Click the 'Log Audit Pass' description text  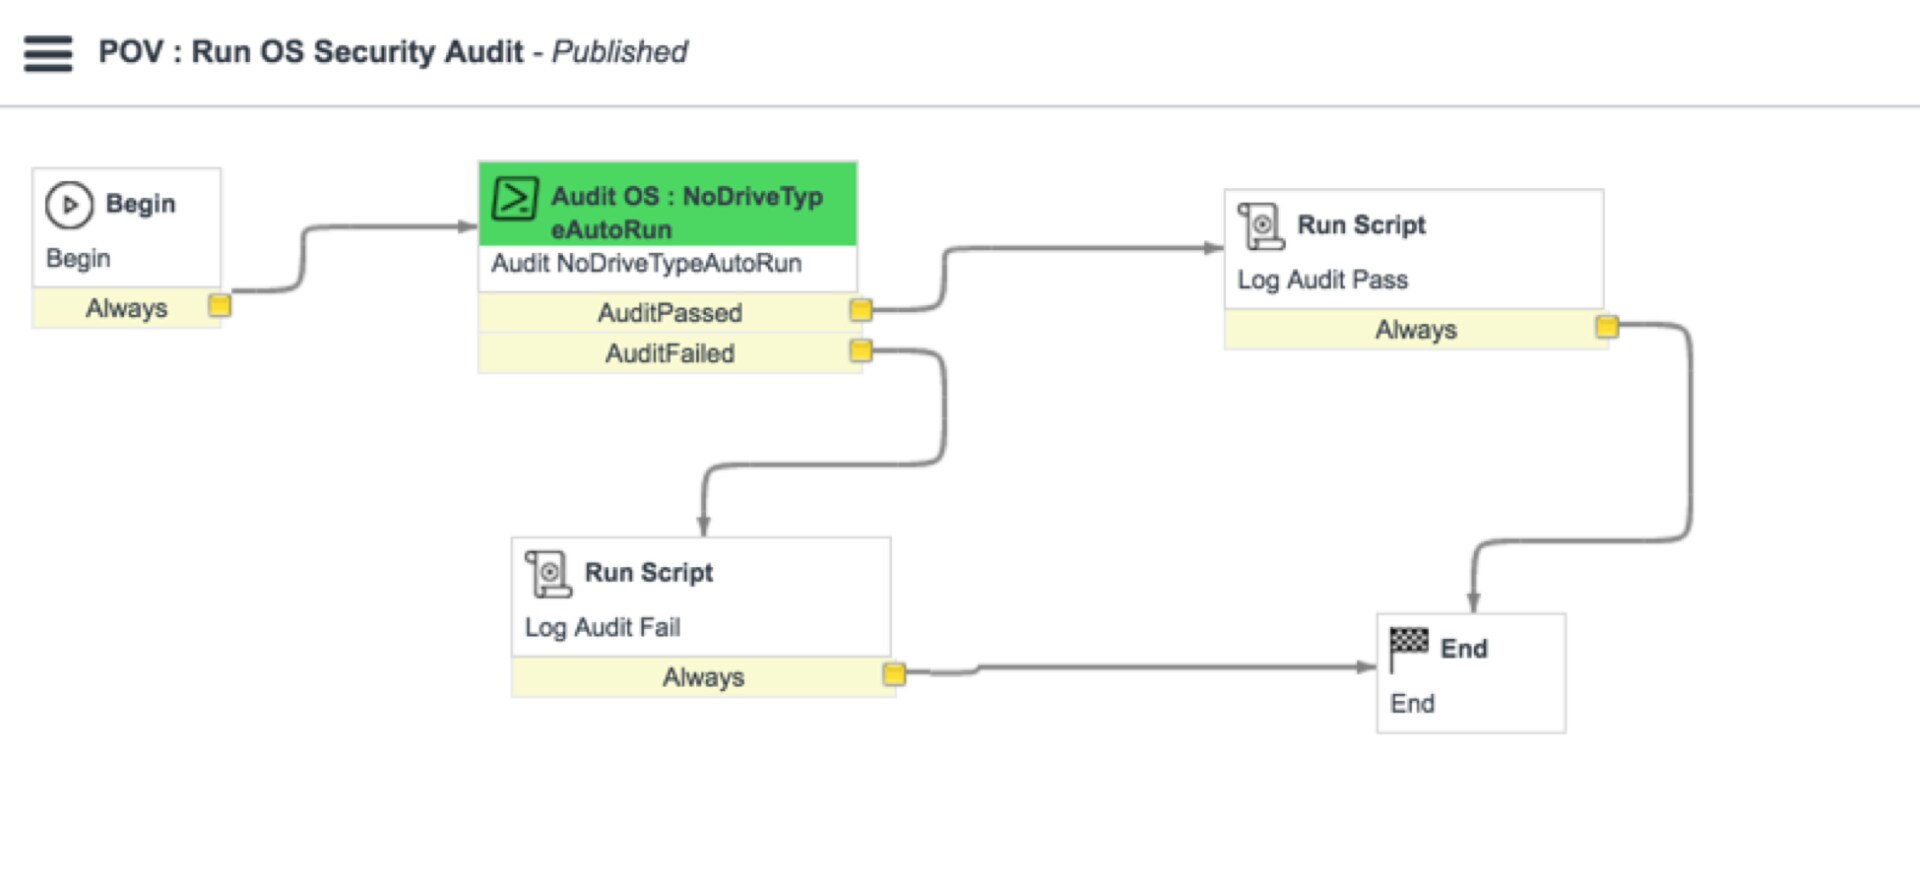point(1322,280)
